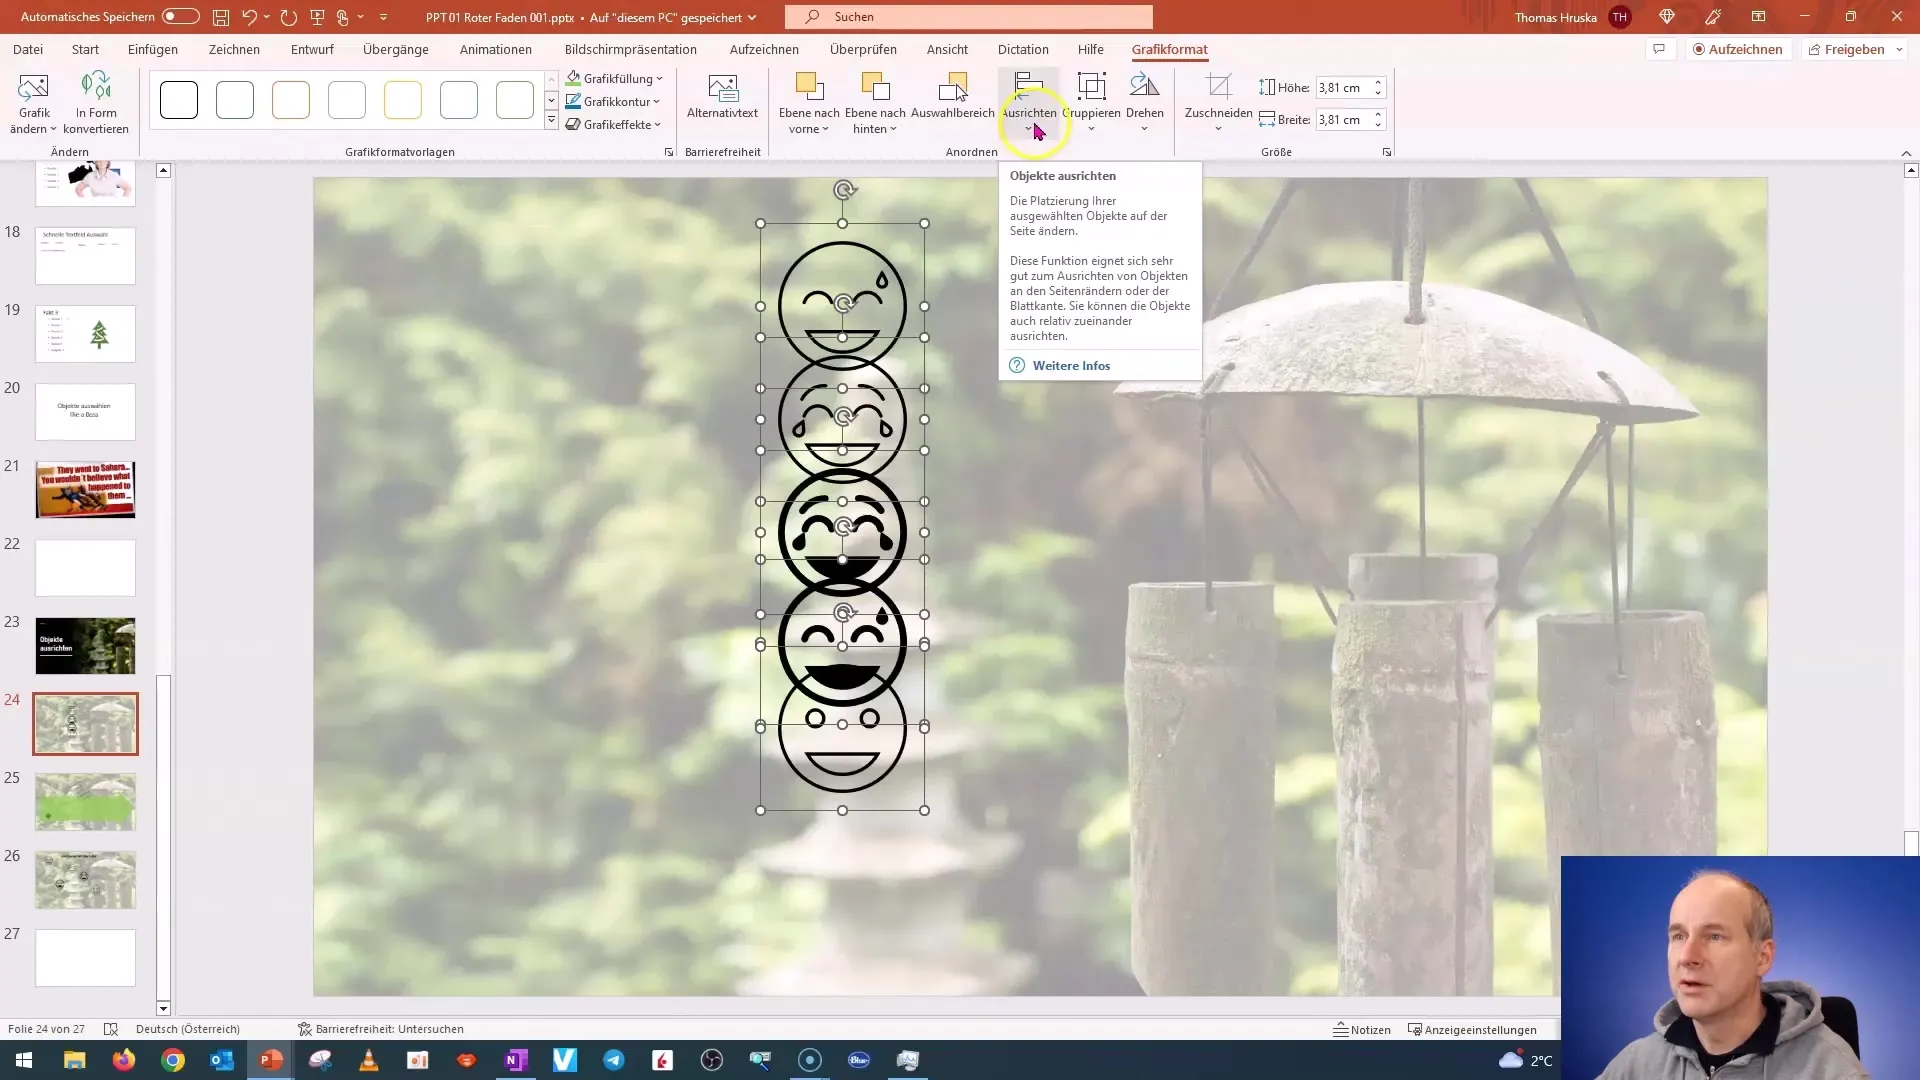Image resolution: width=1920 pixels, height=1080 pixels.
Task: Click Barrierefreiheit: Untersuchen status
Action: click(381, 1029)
